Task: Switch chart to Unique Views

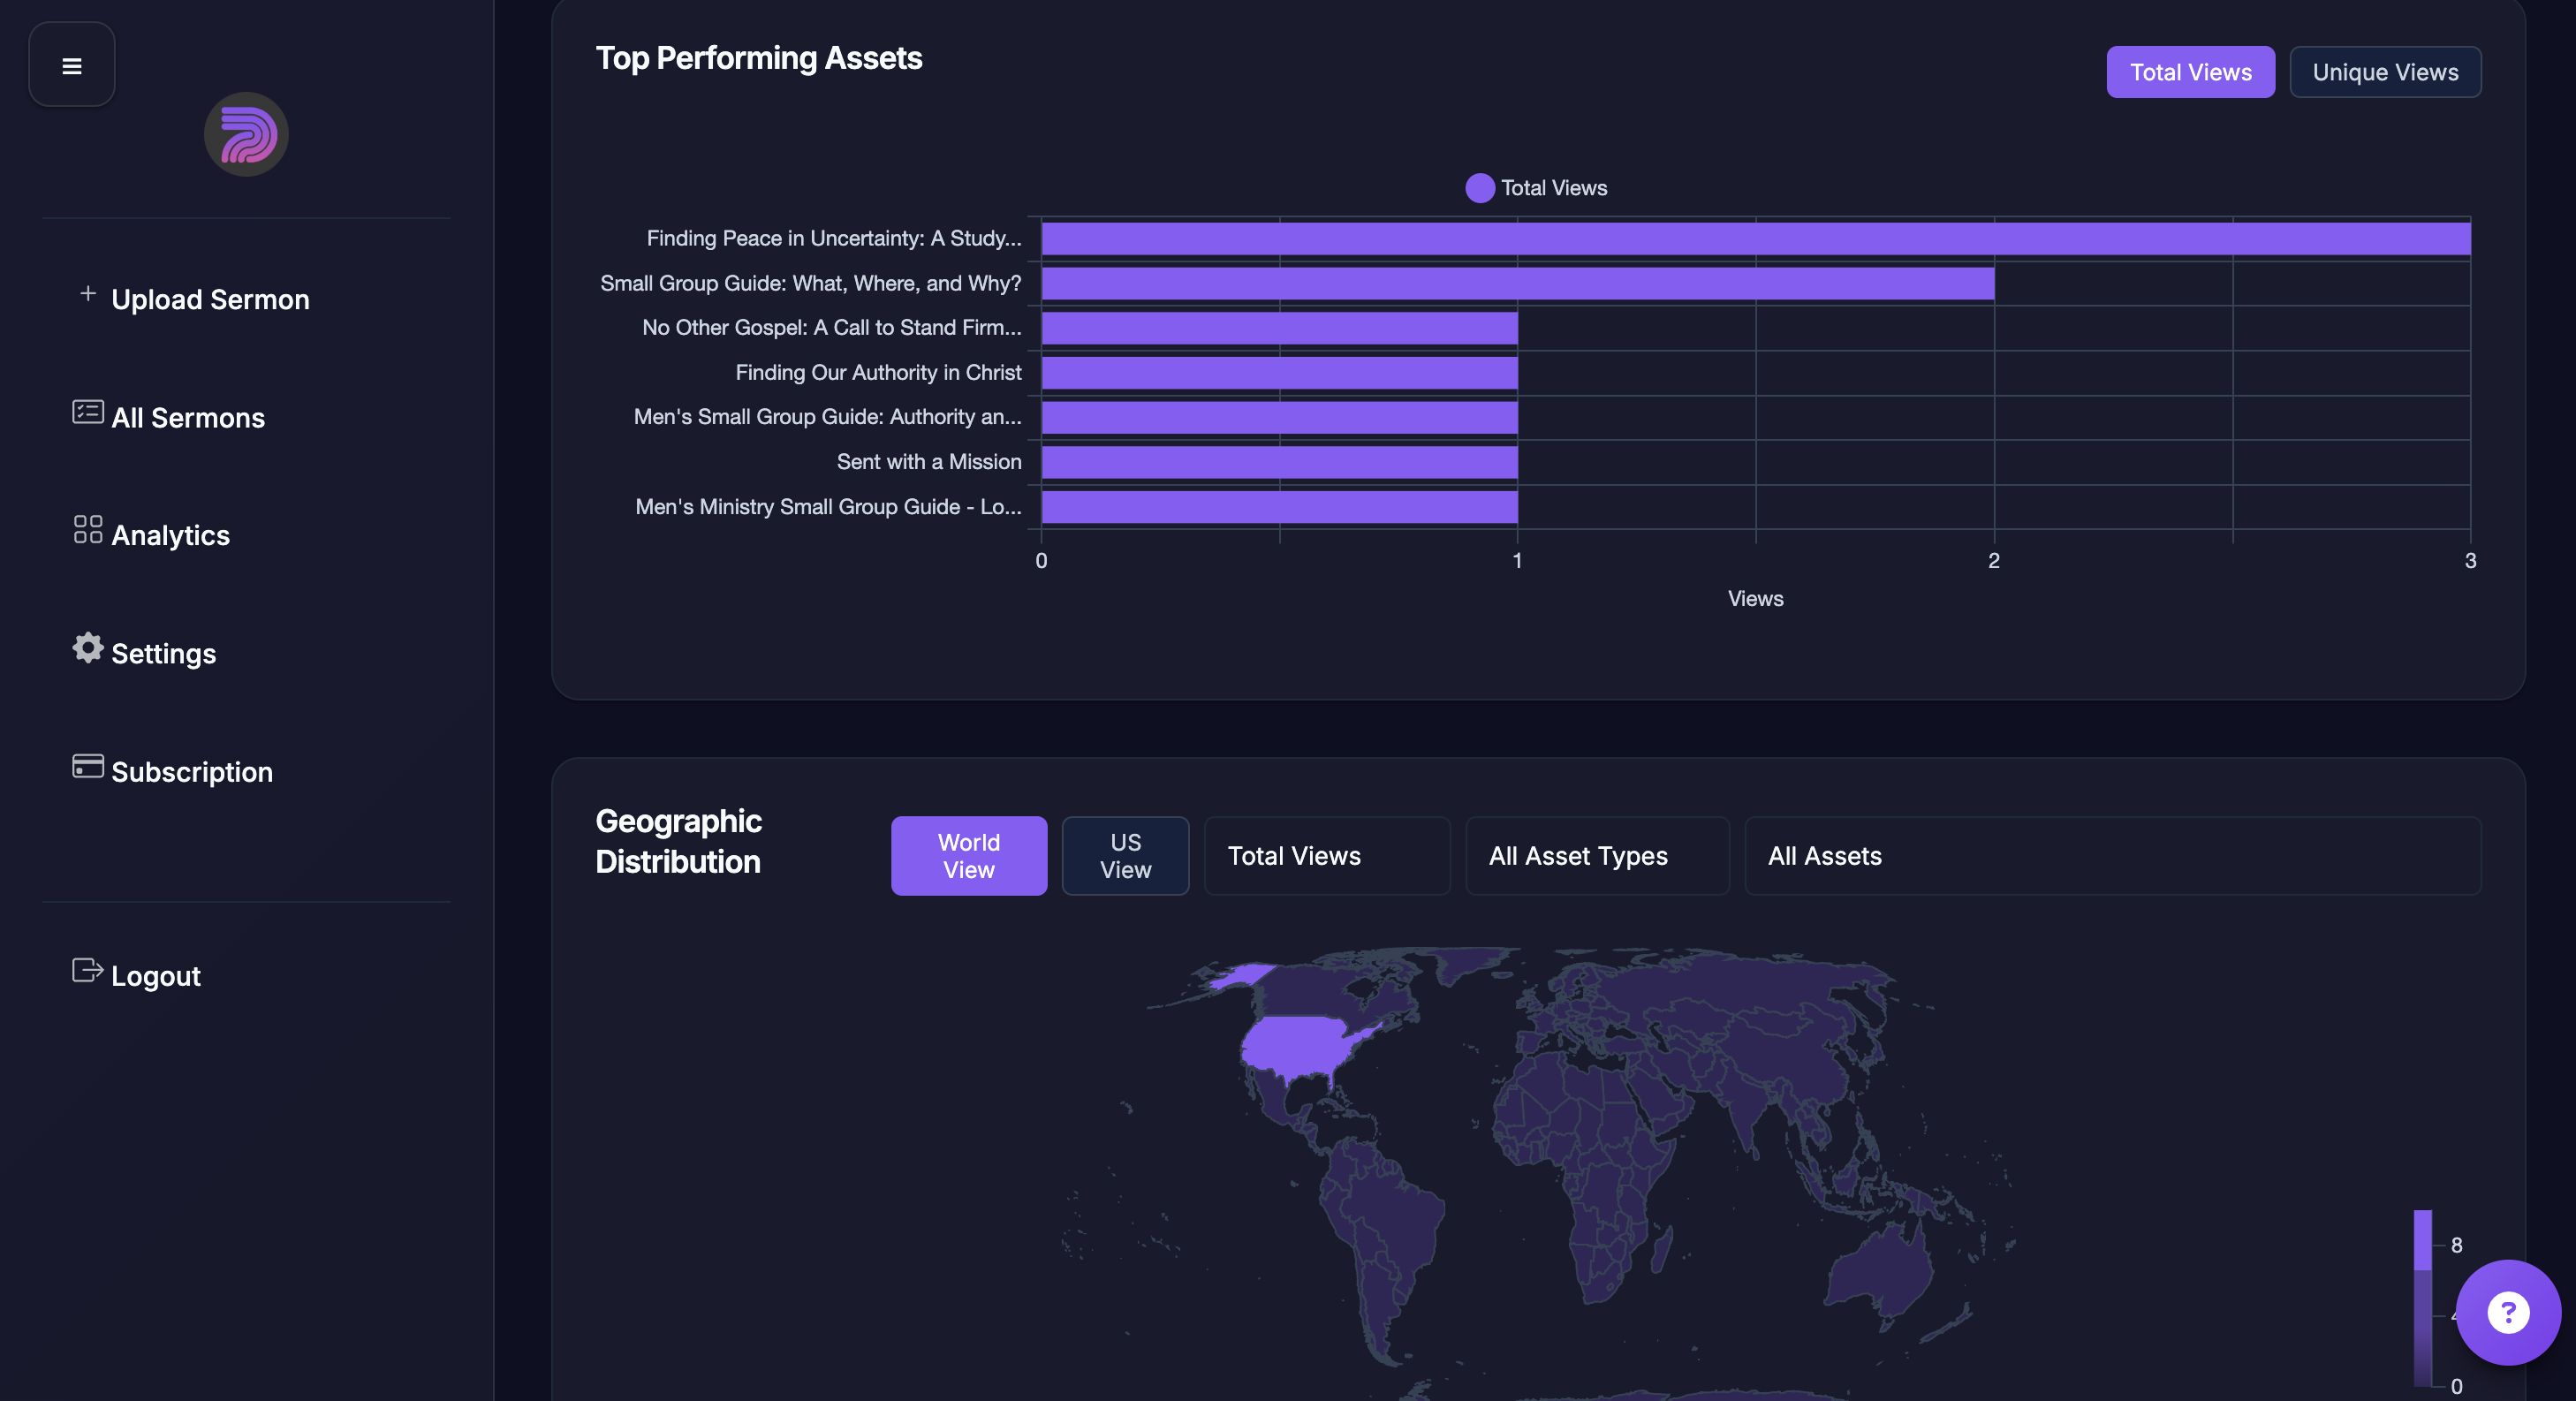Action: (2385, 72)
